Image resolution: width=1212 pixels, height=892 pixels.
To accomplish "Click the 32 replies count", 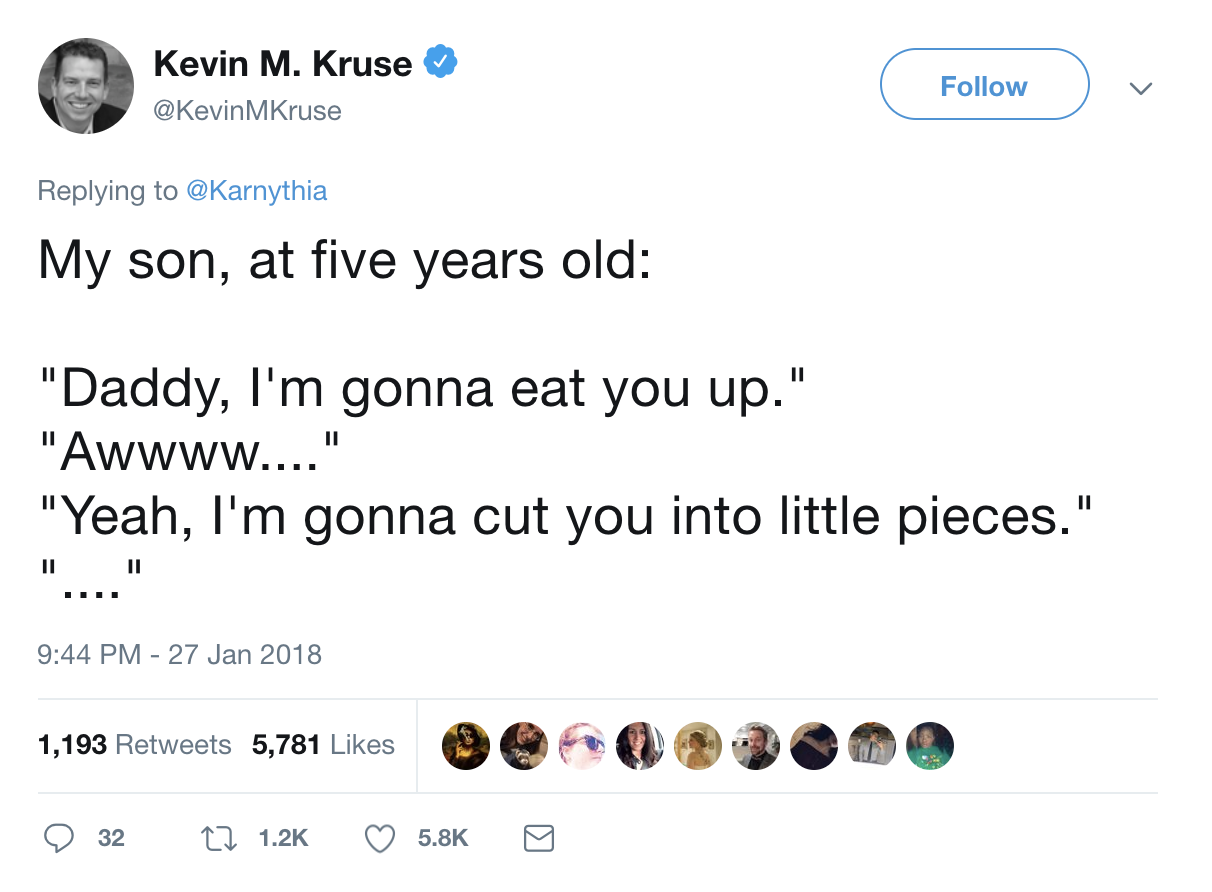I will 111,838.
